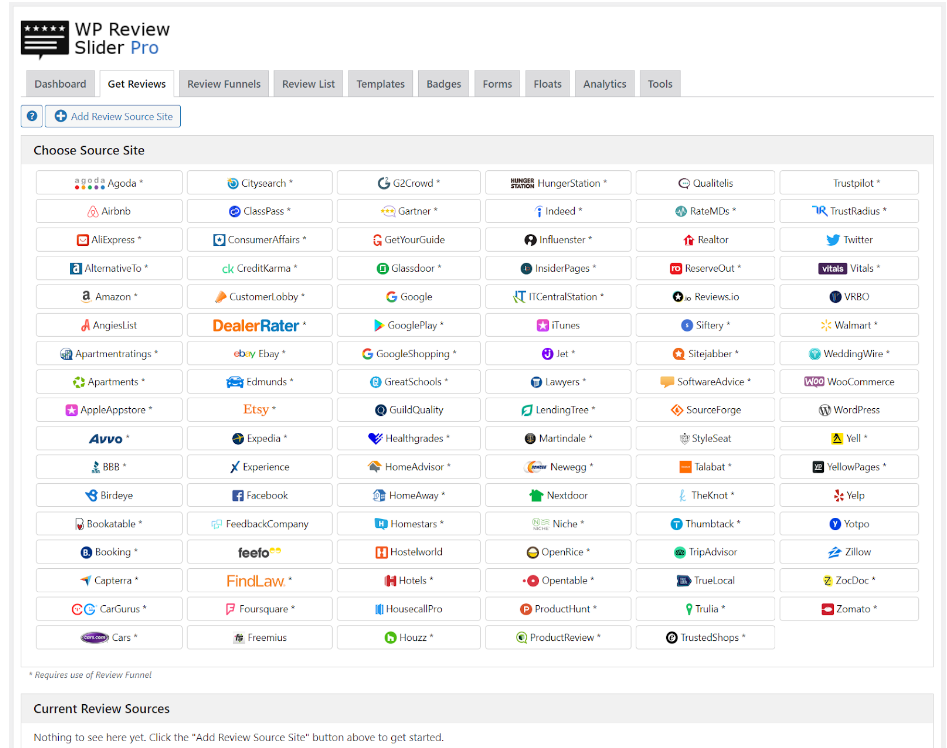This screenshot has width=947, height=748.
Task: Choose the Trustpilot source
Action: point(849,183)
